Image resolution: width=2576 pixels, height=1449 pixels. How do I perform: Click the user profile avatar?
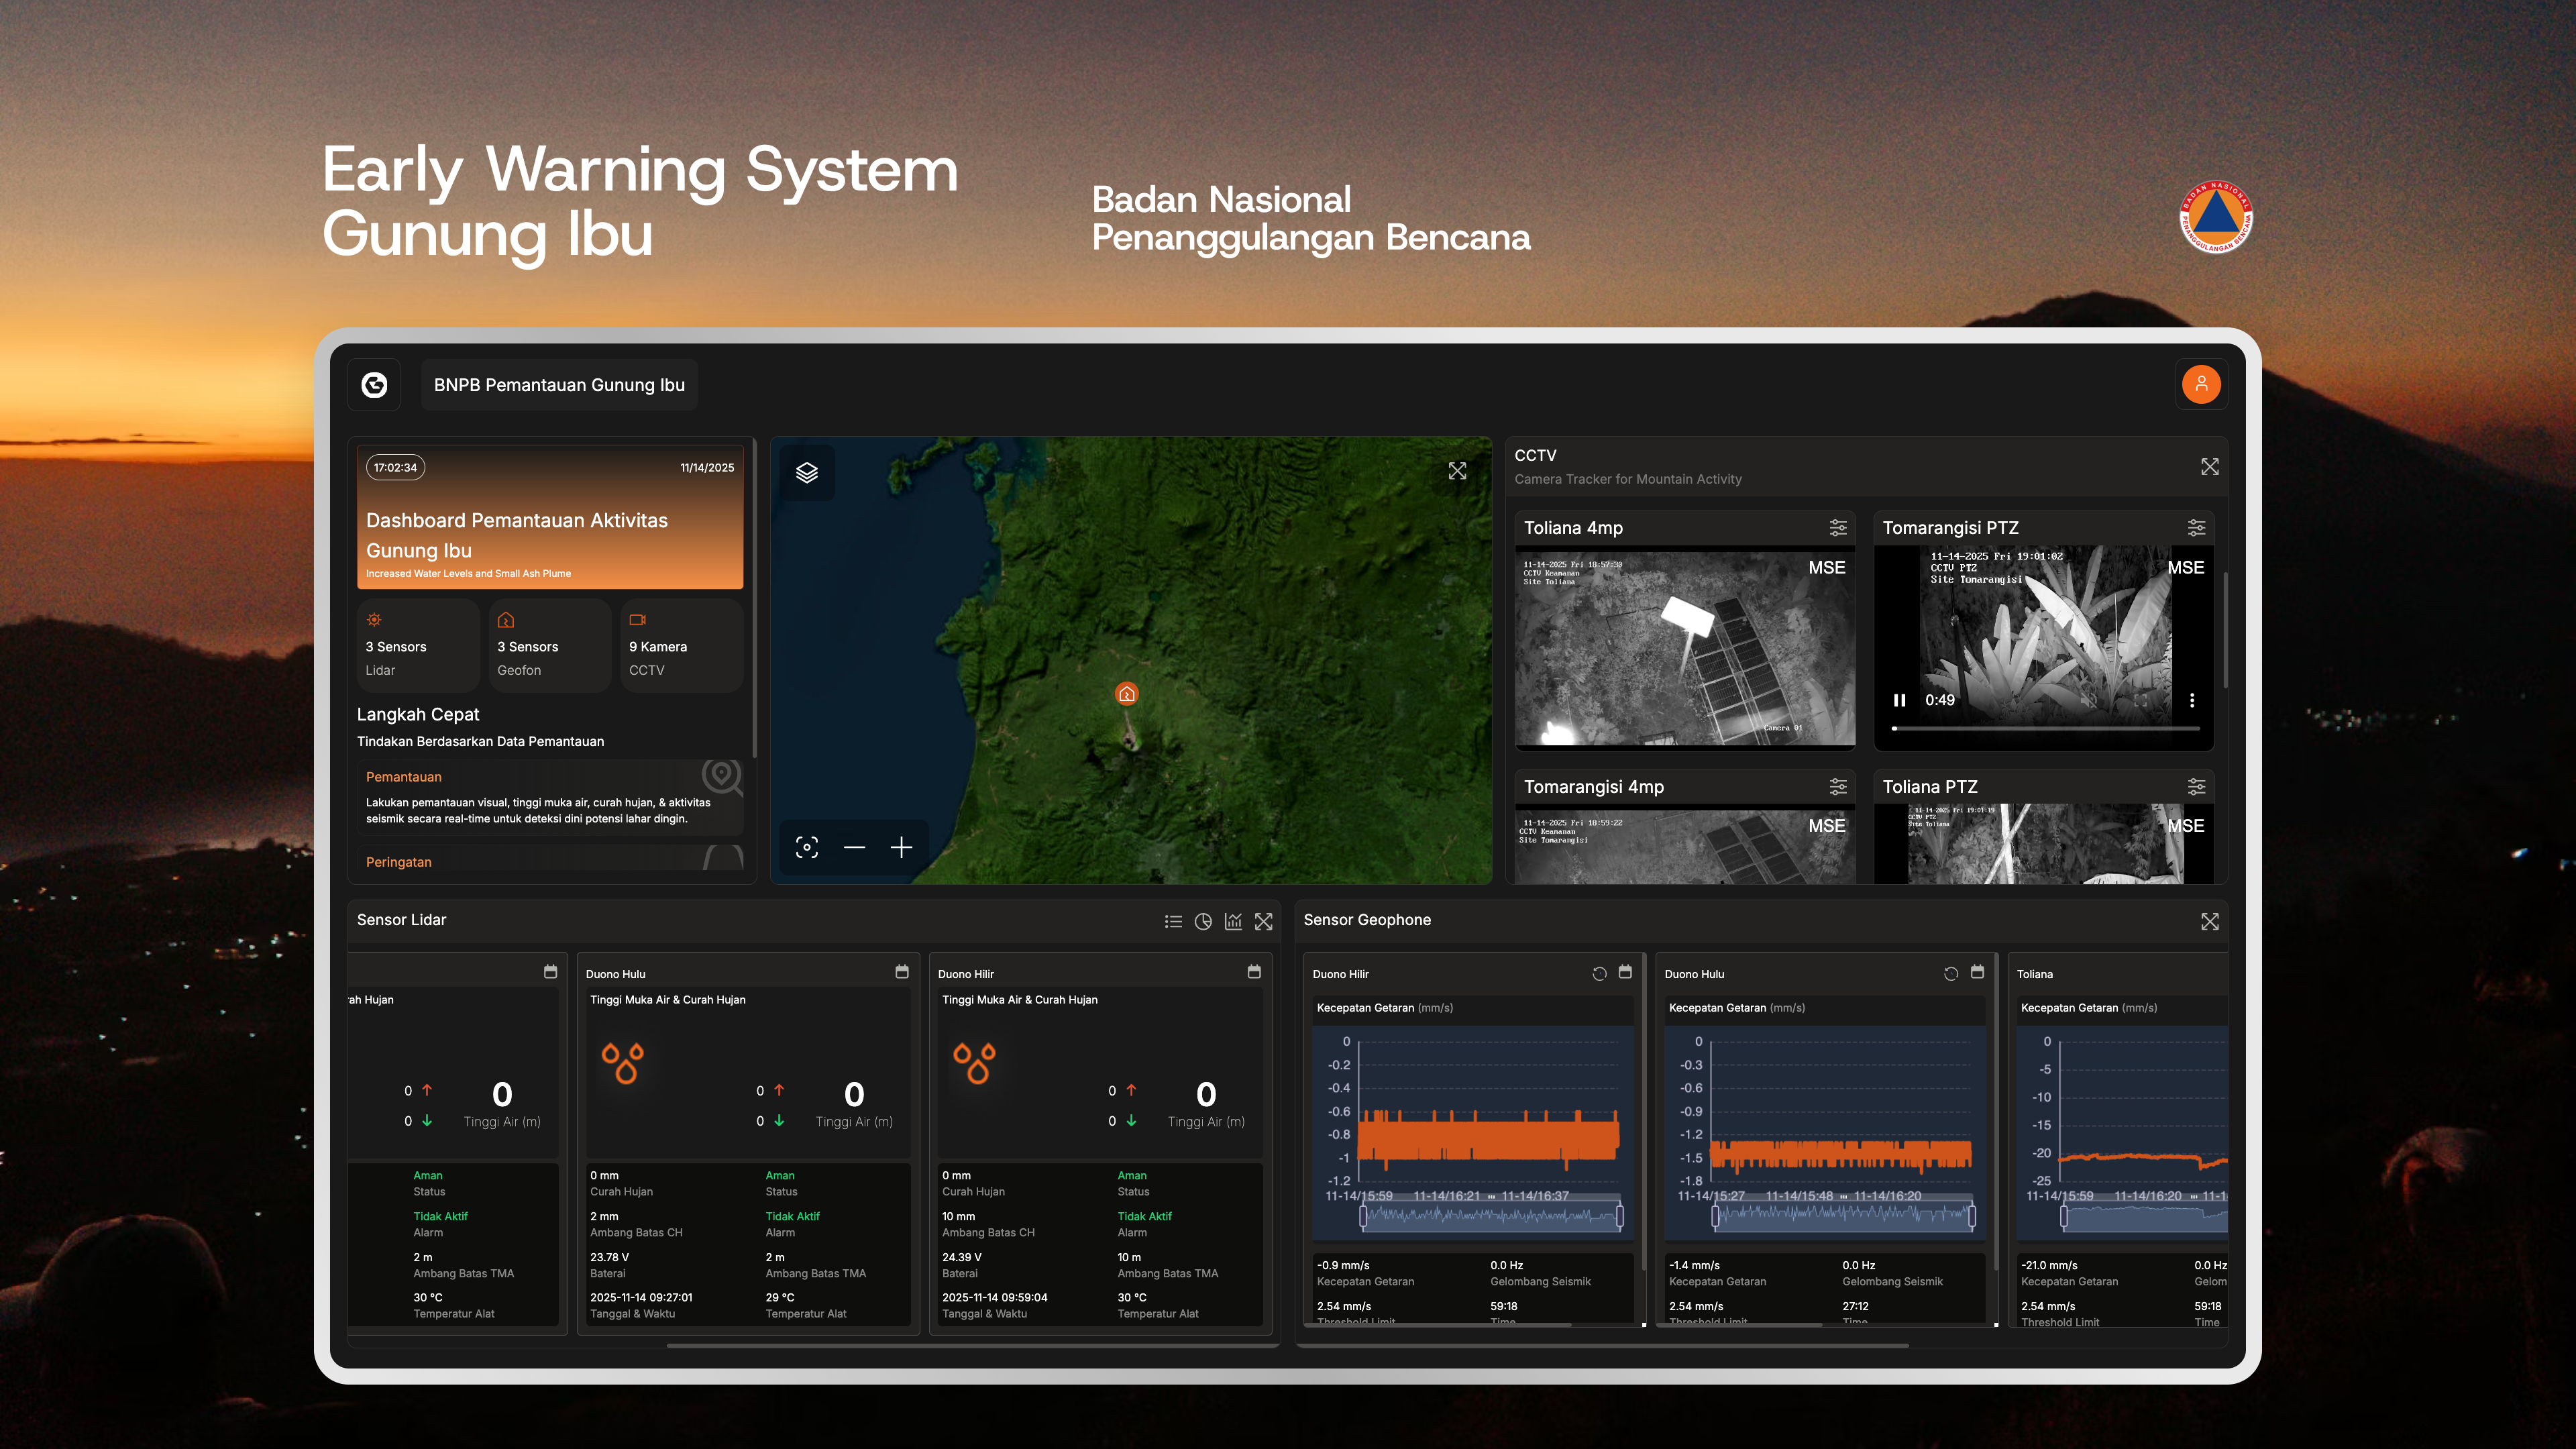tap(2201, 384)
